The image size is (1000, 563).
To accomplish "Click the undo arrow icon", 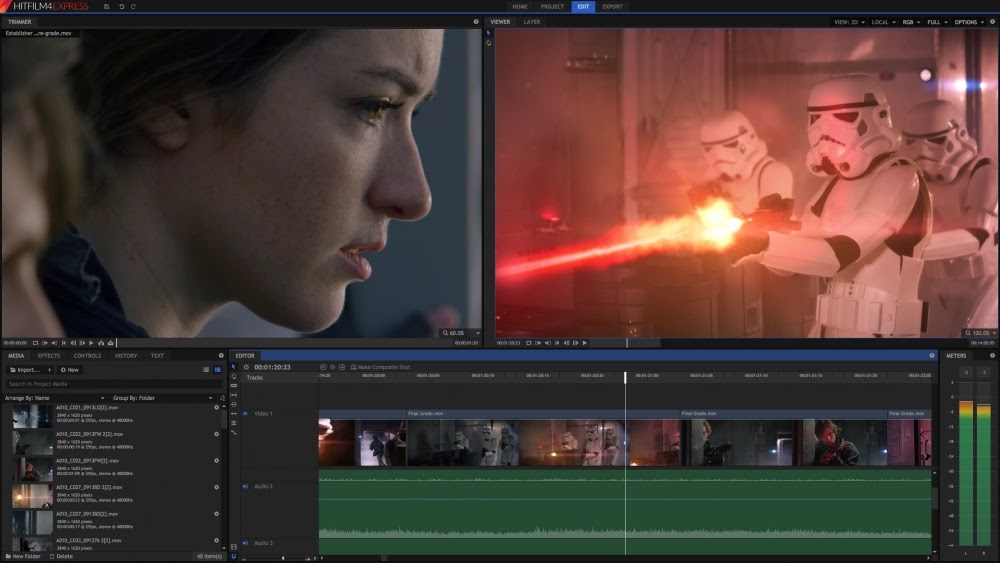I will pyautogui.click(x=121, y=7).
